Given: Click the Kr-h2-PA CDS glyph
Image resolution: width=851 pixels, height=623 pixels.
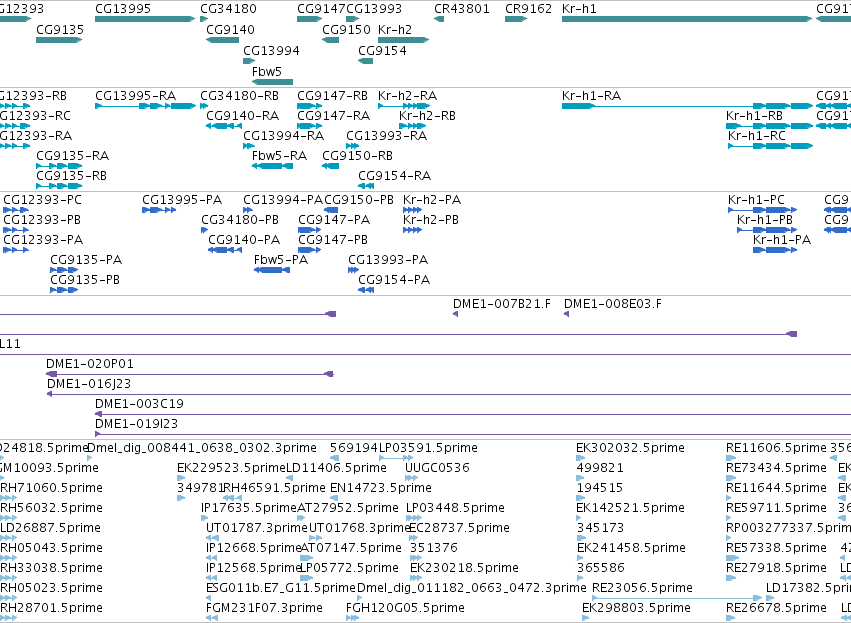Looking at the screenshot, I should tap(412, 209).
